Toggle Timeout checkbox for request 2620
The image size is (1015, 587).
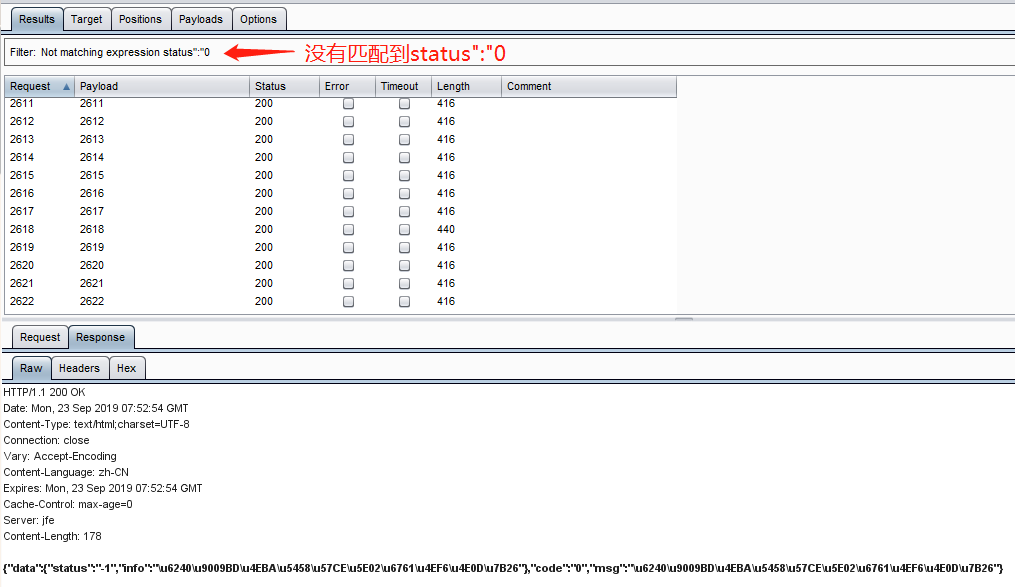coord(405,265)
